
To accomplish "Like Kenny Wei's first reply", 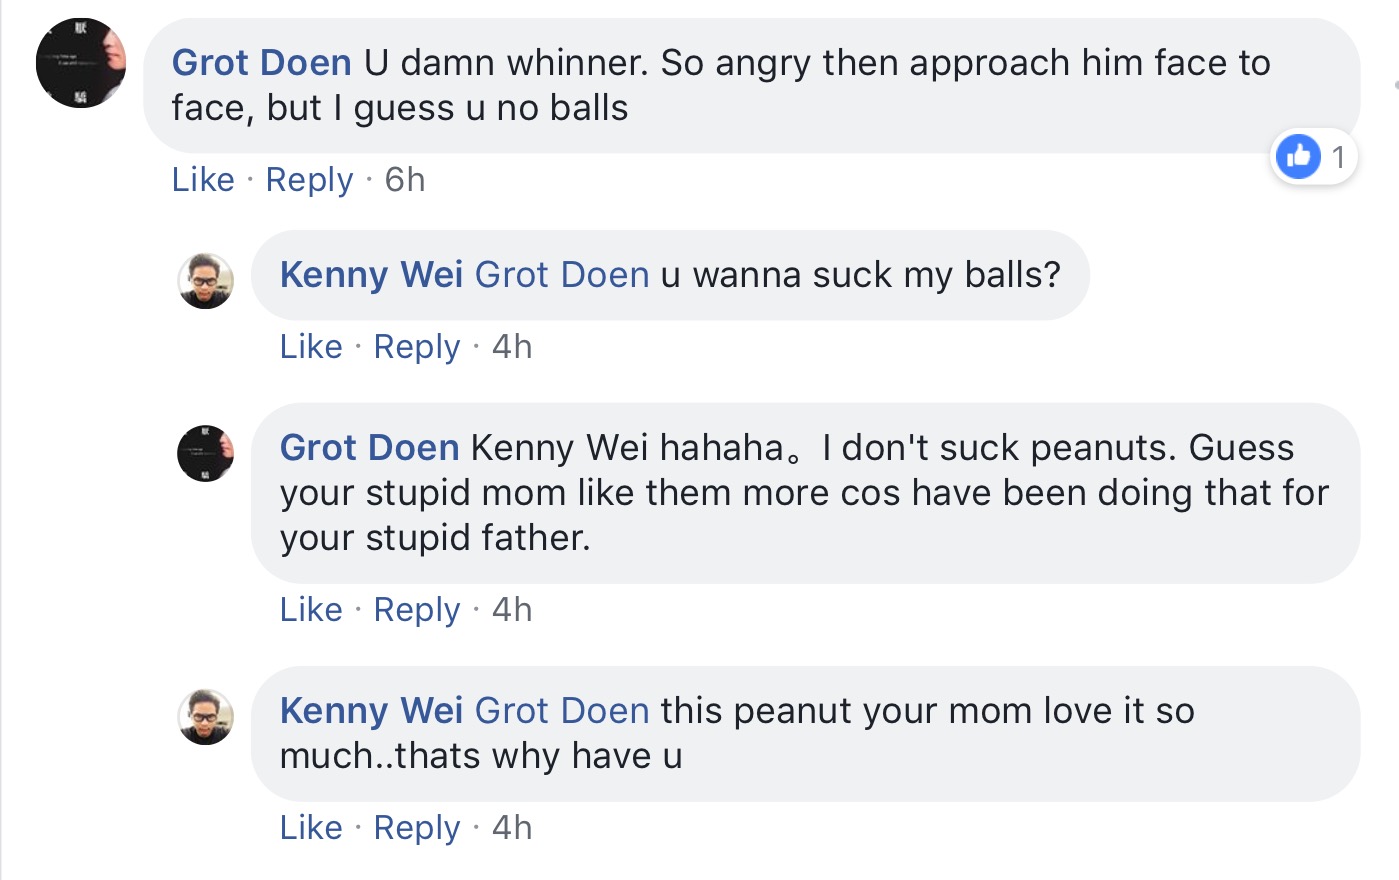I will click(311, 347).
